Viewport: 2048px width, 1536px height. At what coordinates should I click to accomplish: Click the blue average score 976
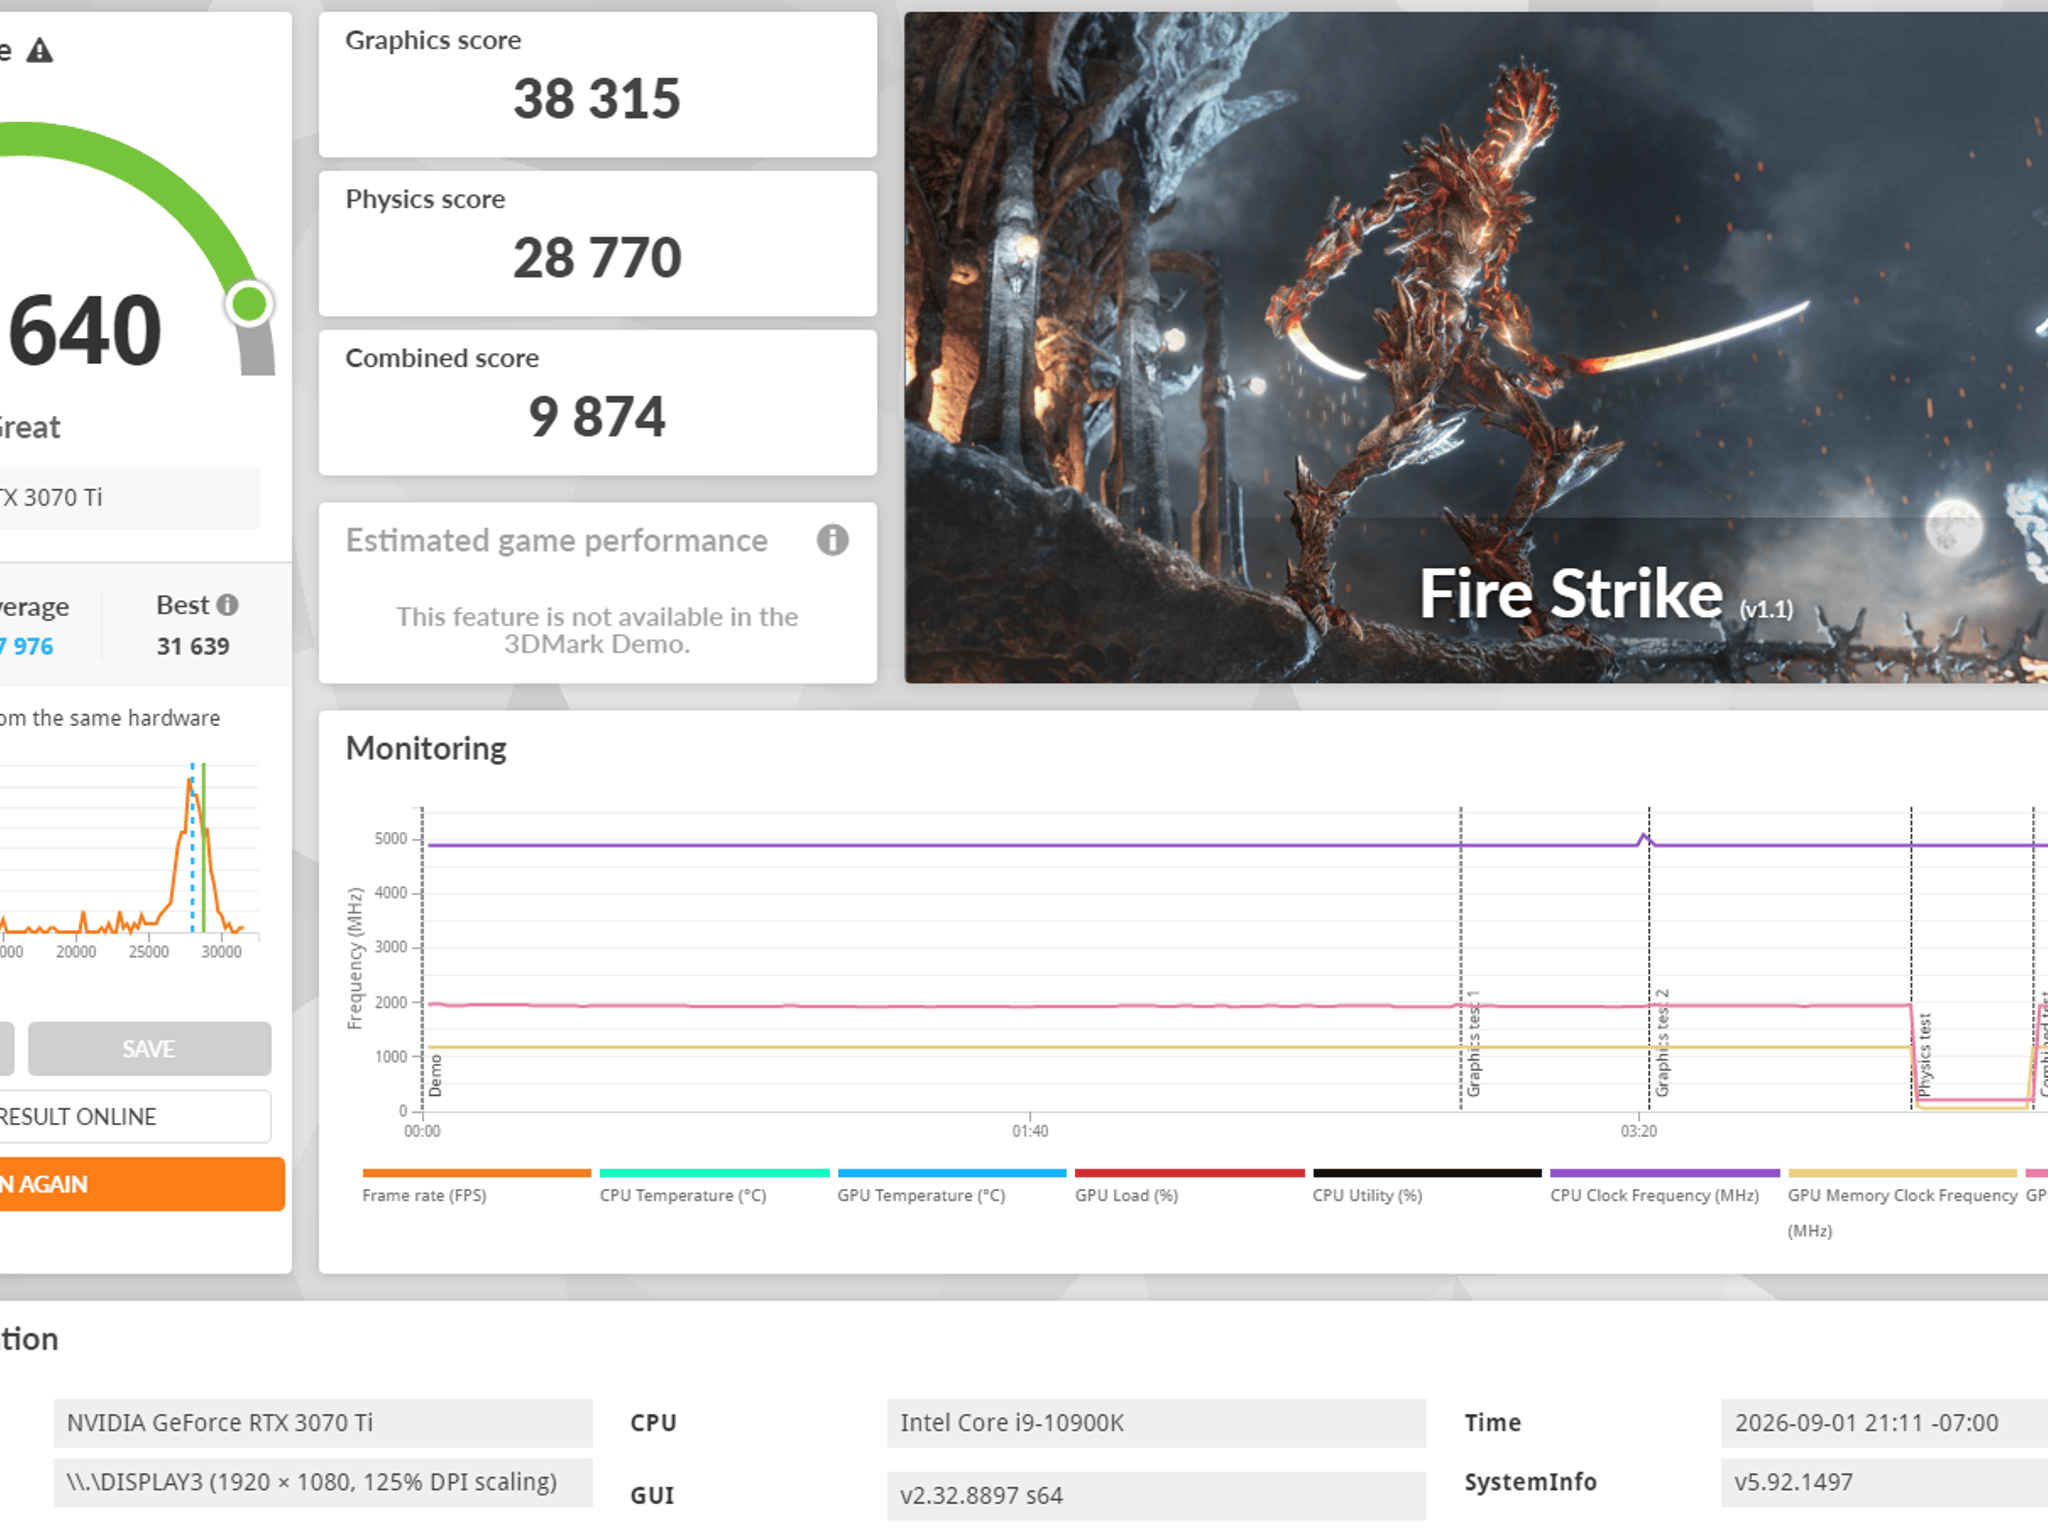[x=27, y=646]
